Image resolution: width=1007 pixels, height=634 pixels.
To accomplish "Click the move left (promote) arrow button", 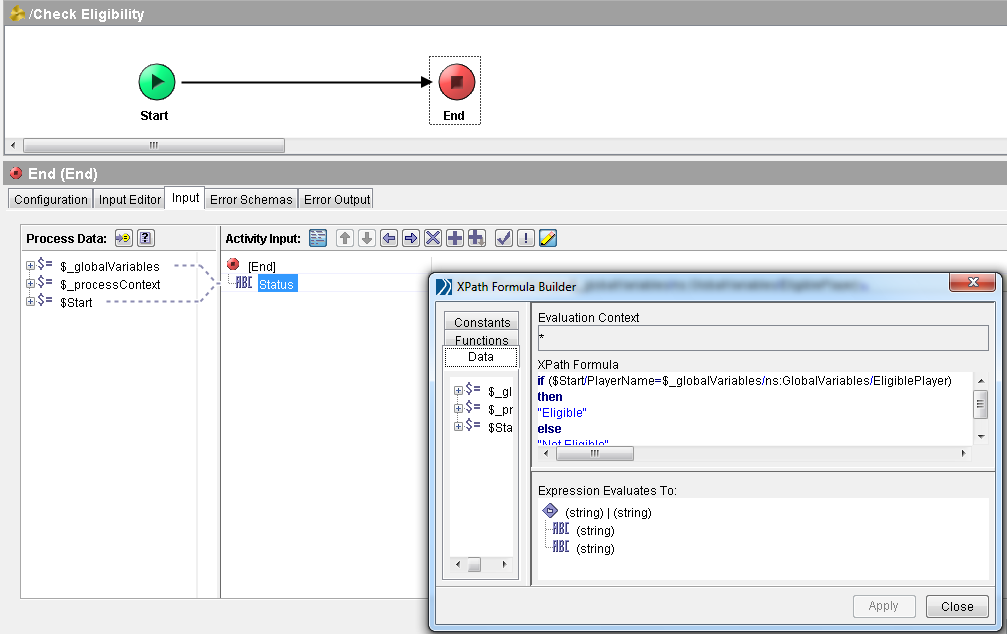I will pos(389,238).
